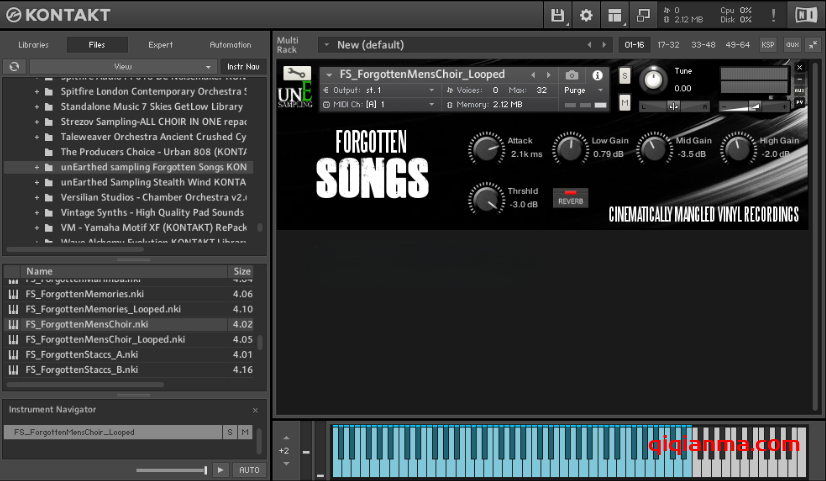Mute the instrument with the M button

click(625, 102)
